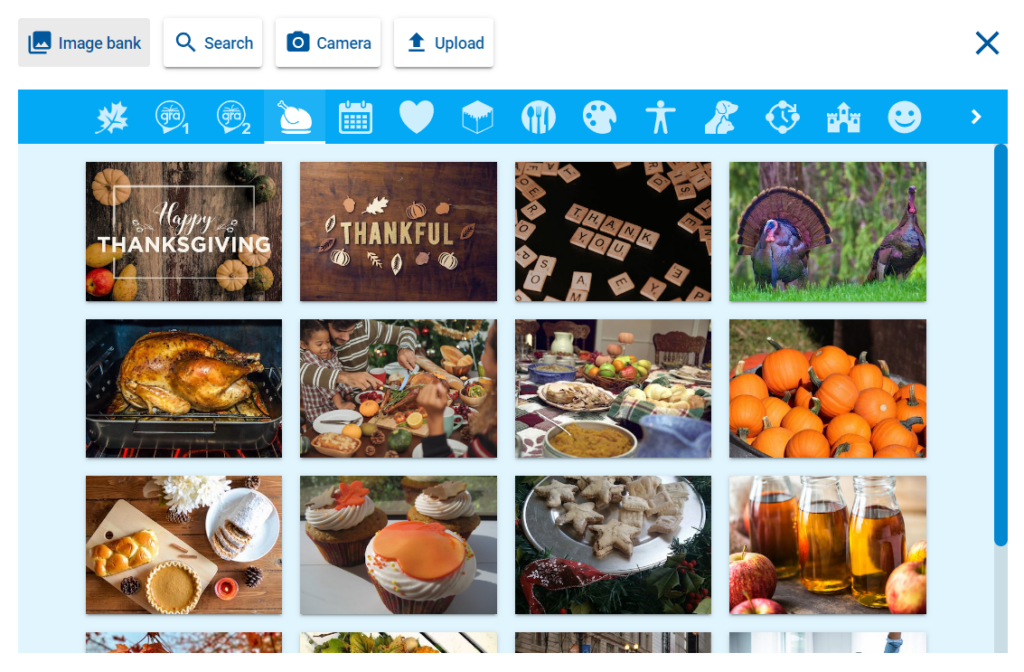Select the dog animals category icon

(721, 118)
